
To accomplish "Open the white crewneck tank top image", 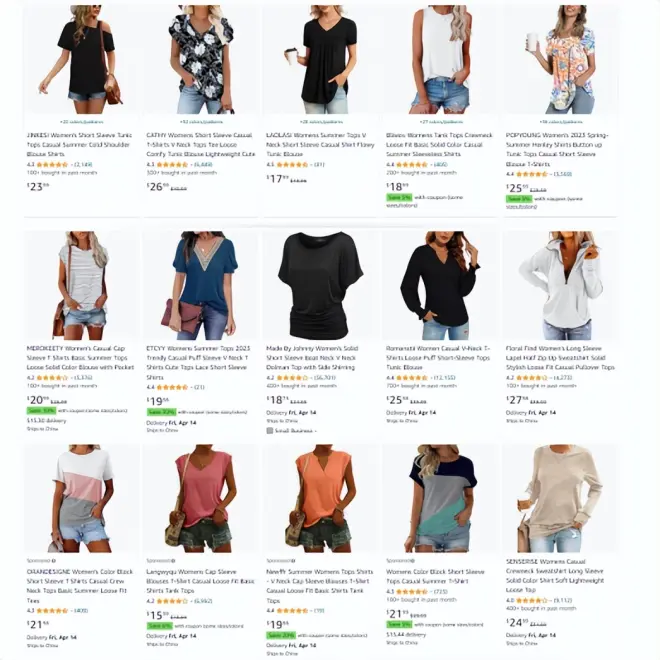I will (440, 59).
